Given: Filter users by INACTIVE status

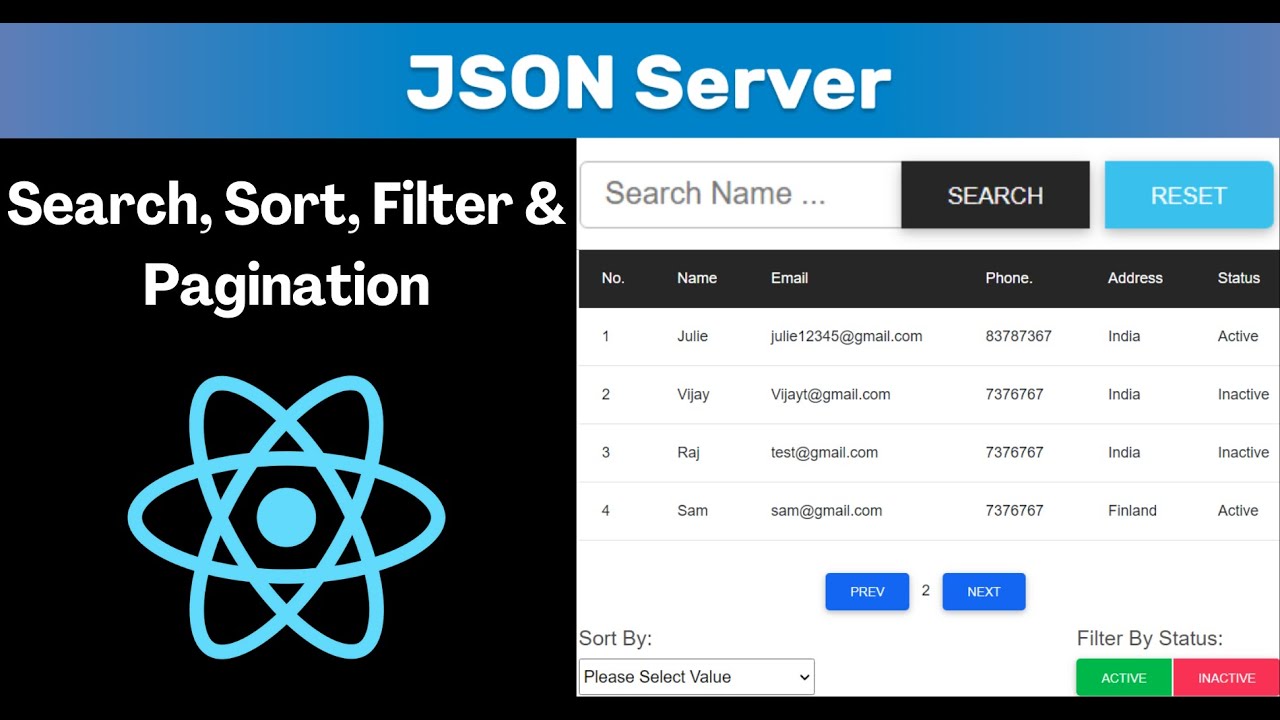Looking at the screenshot, I should point(1226,678).
